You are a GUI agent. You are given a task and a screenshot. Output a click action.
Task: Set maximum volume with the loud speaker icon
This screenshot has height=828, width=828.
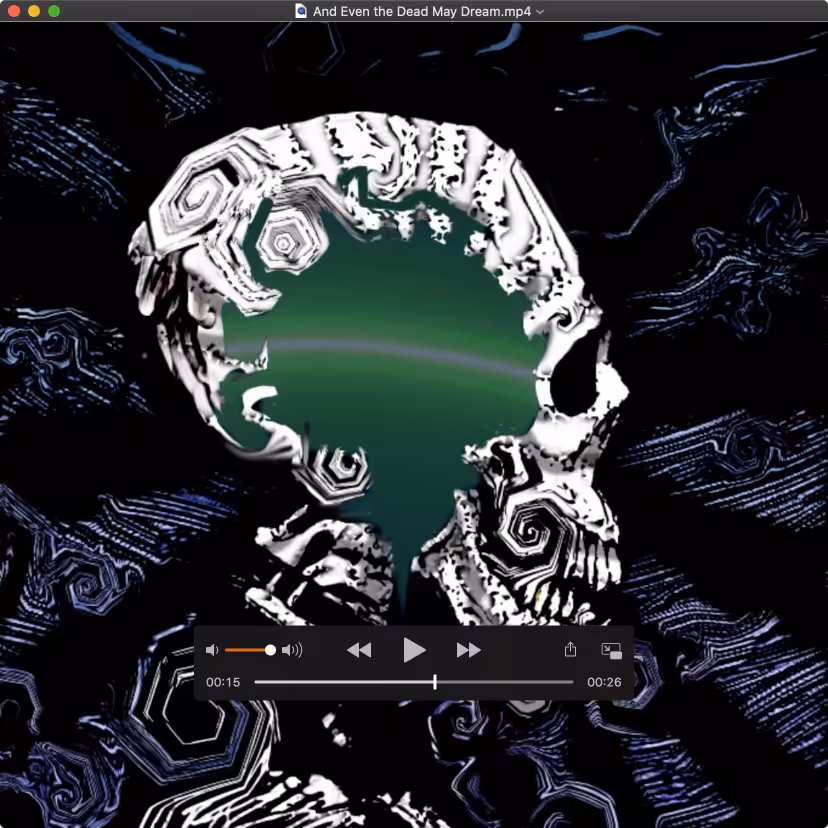tap(292, 650)
